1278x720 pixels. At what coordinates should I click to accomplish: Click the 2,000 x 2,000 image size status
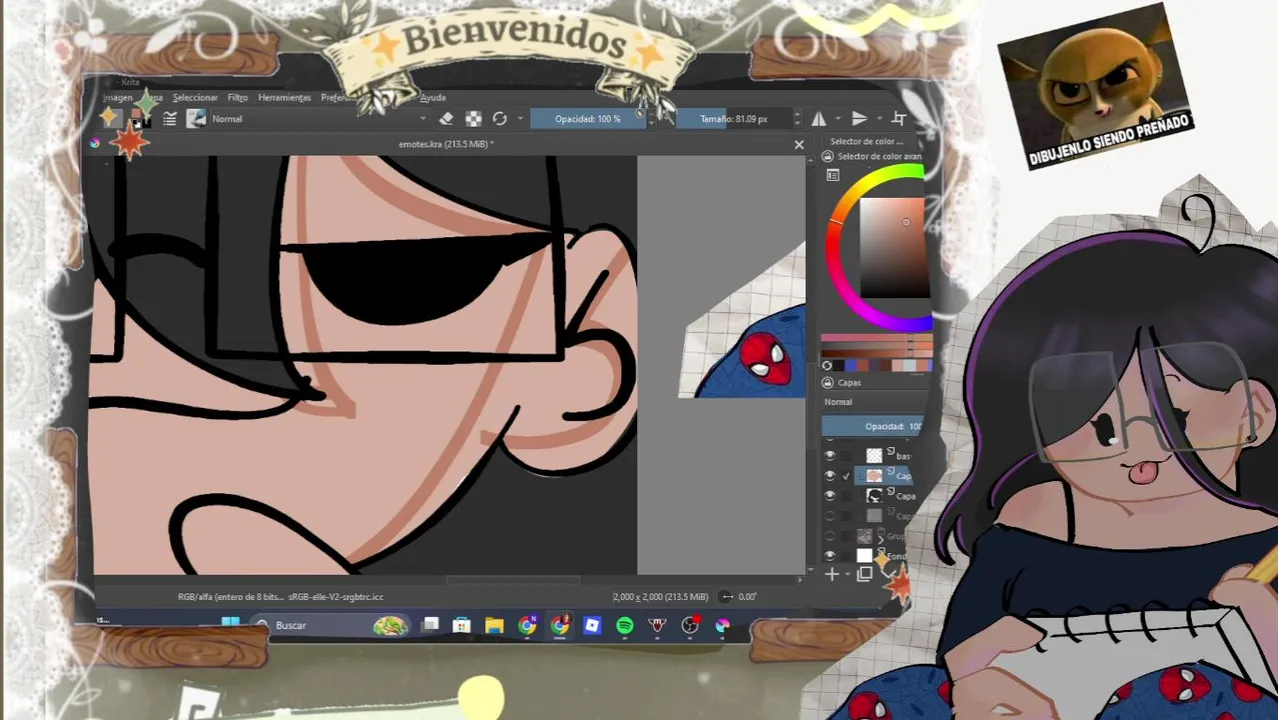tap(660, 597)
